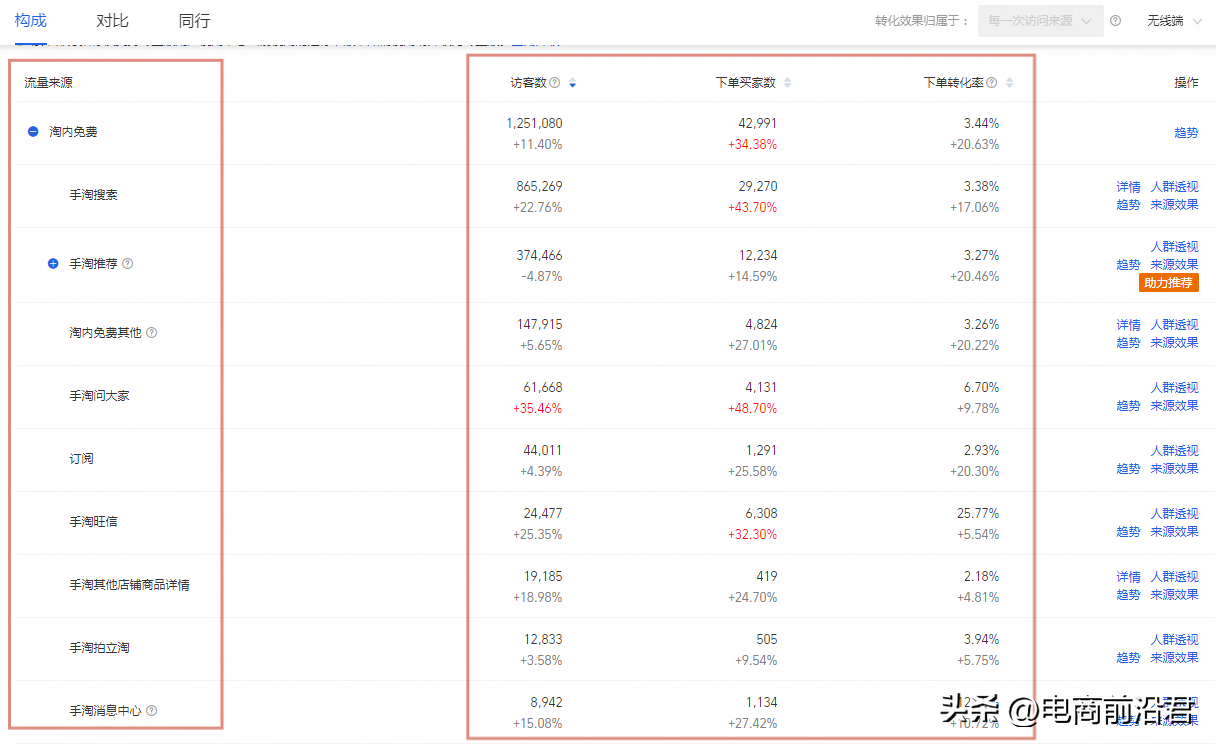
Task: Click the blue sort arrows on 访客数
Action: click(572, 82)
